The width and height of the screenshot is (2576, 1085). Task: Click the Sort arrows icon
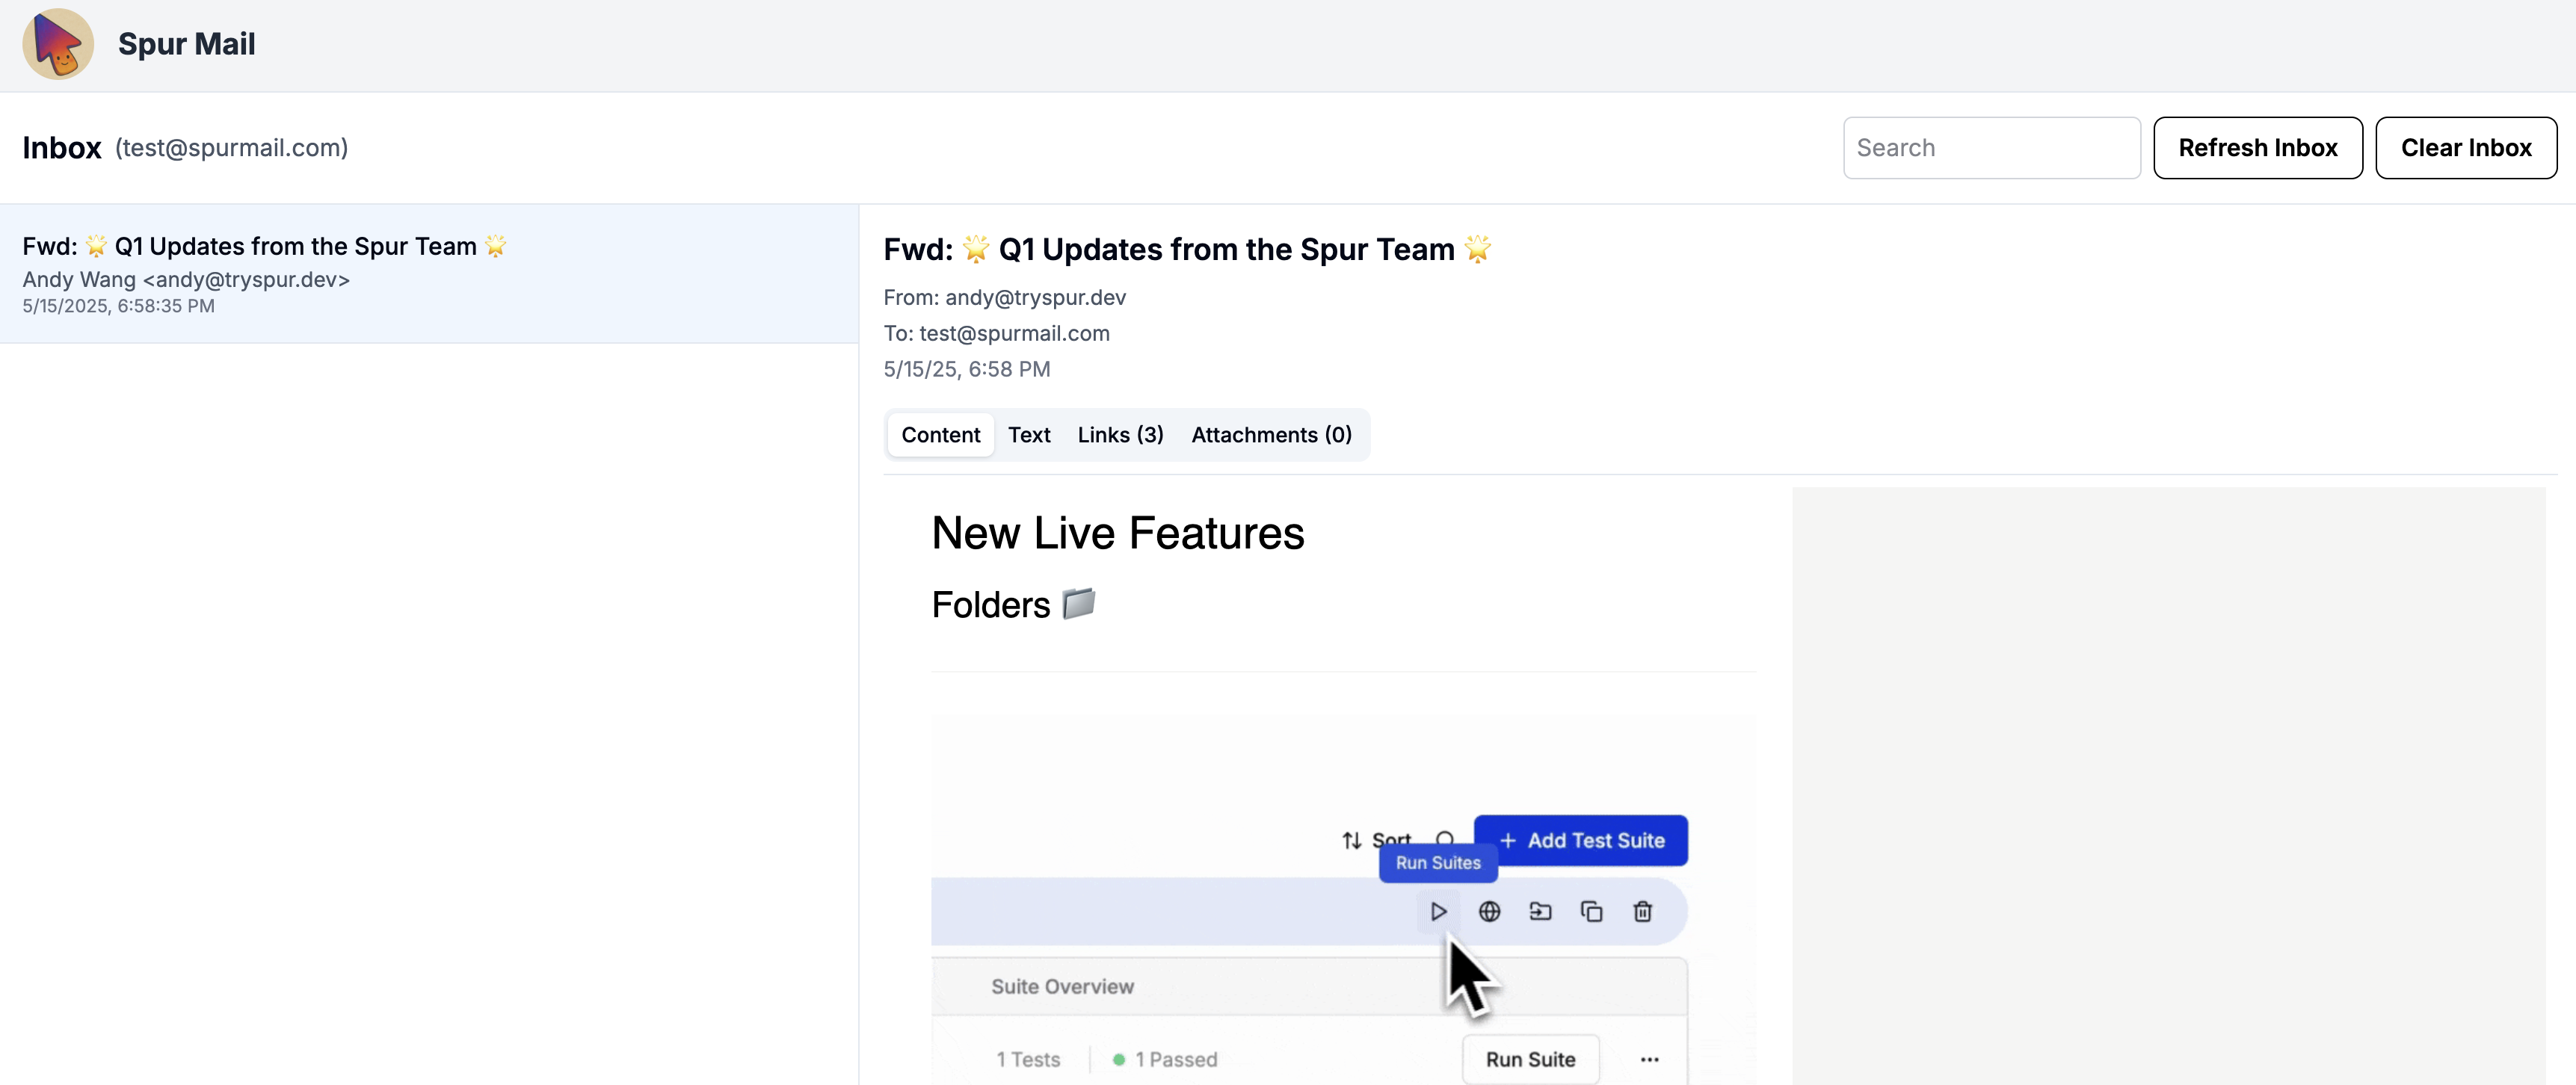(1352, 840)
